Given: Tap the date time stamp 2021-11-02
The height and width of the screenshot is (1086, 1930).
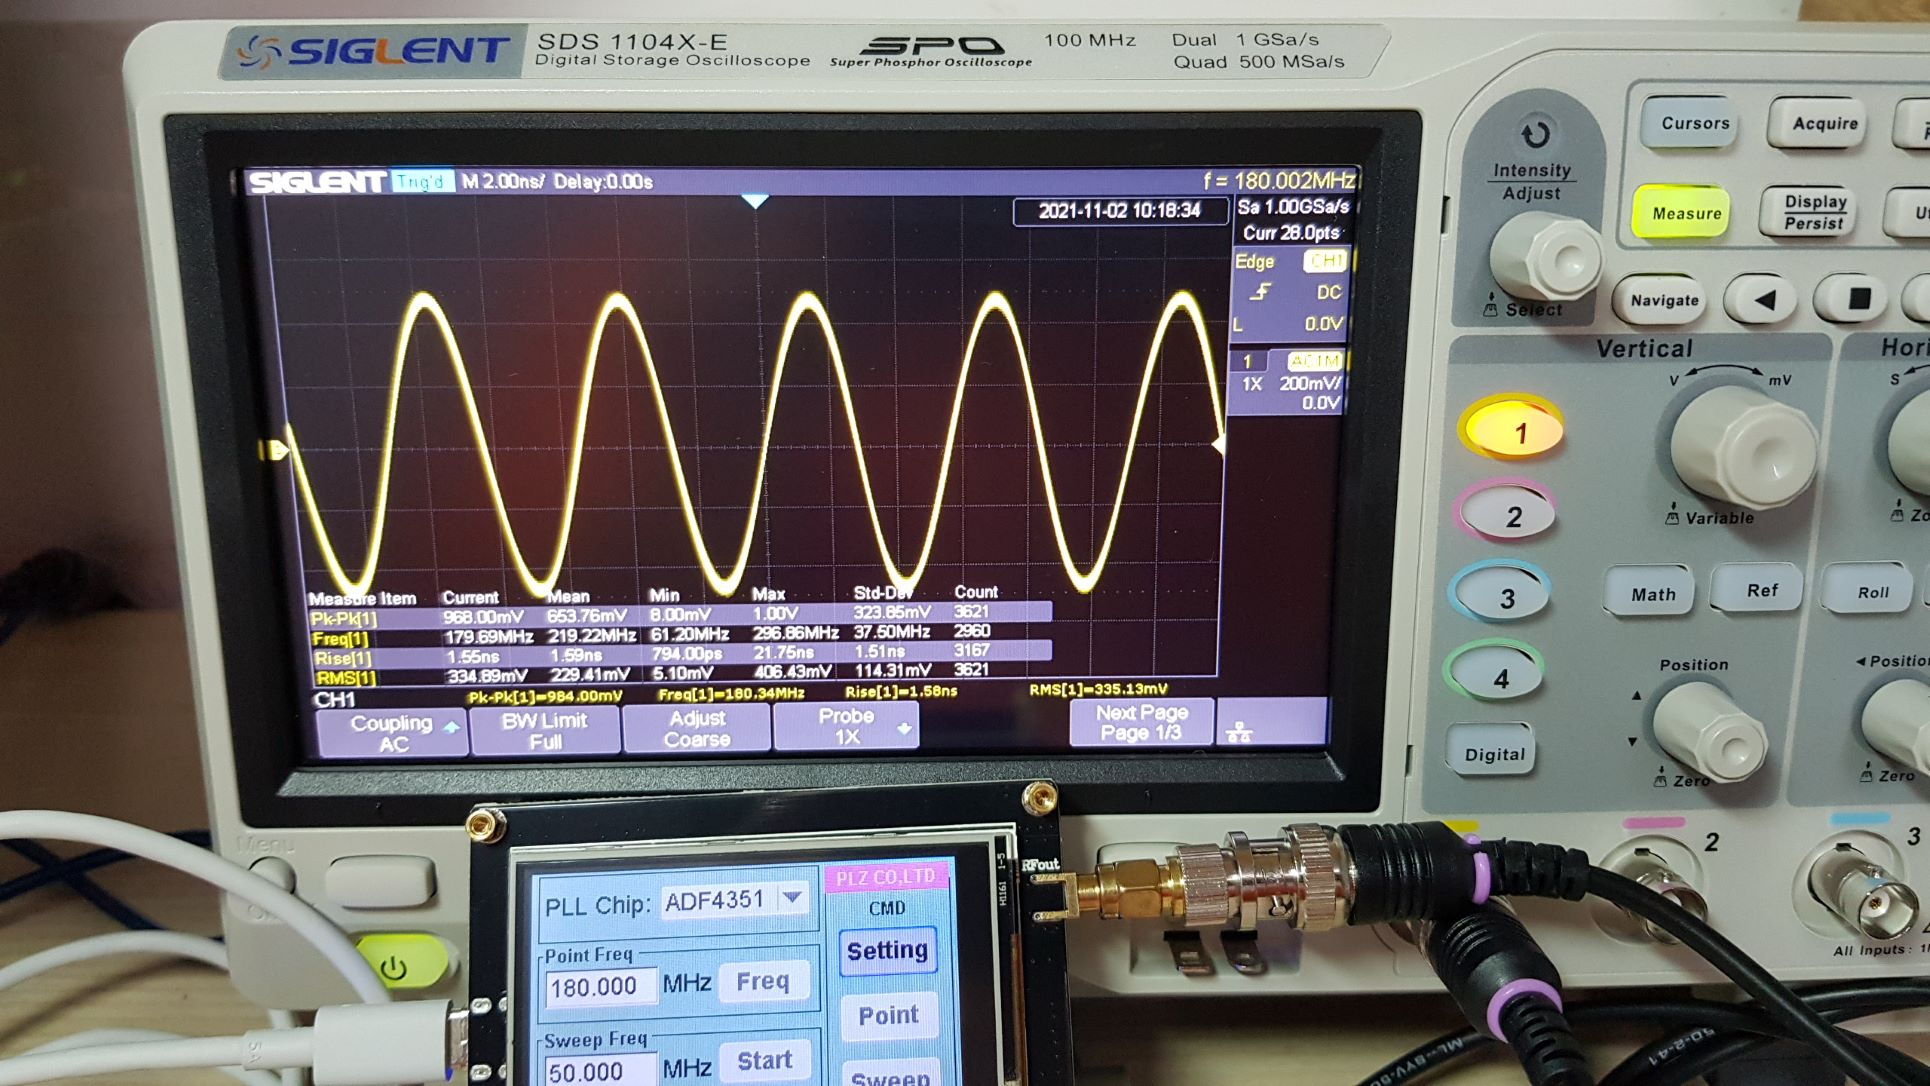Looking at the screenshot, I should pos(1119,211).
